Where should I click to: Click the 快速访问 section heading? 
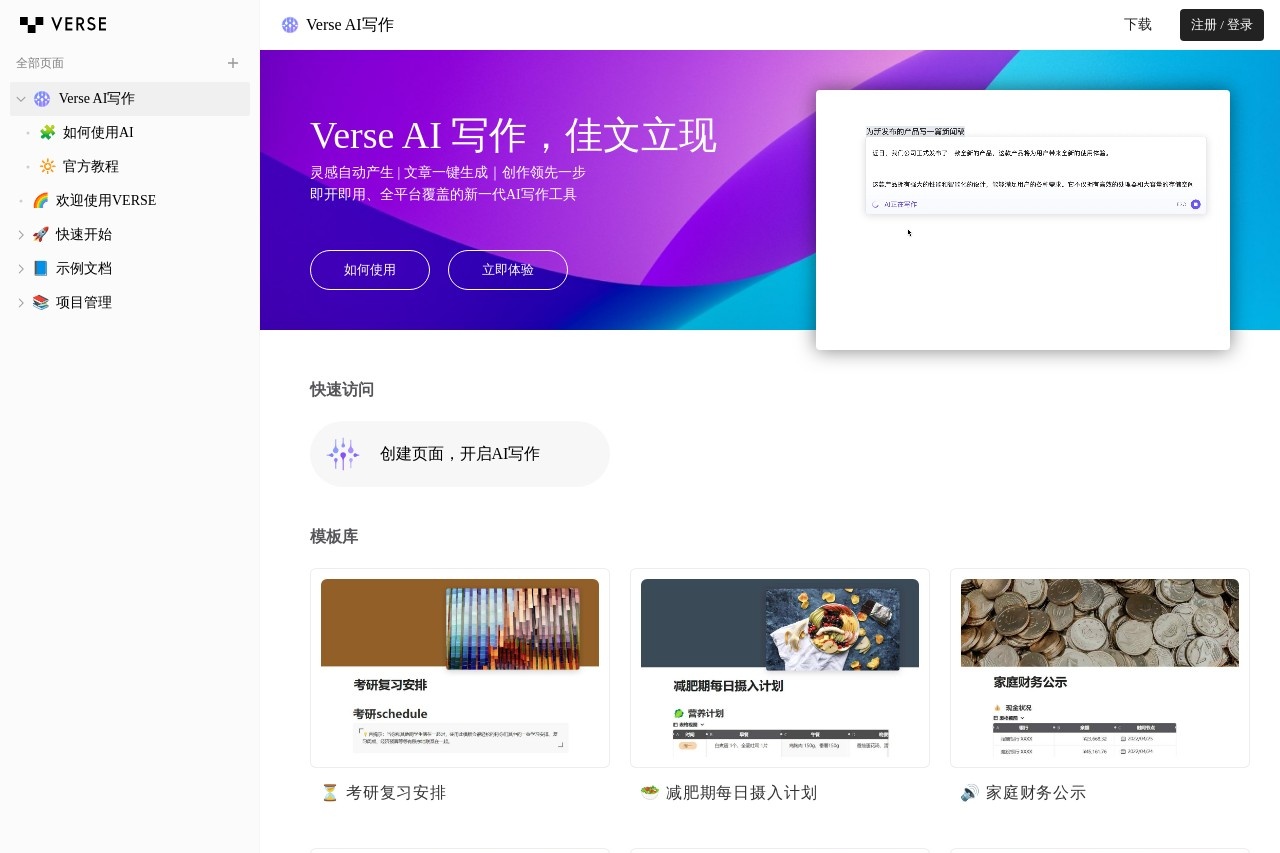[x=342, y=390]
